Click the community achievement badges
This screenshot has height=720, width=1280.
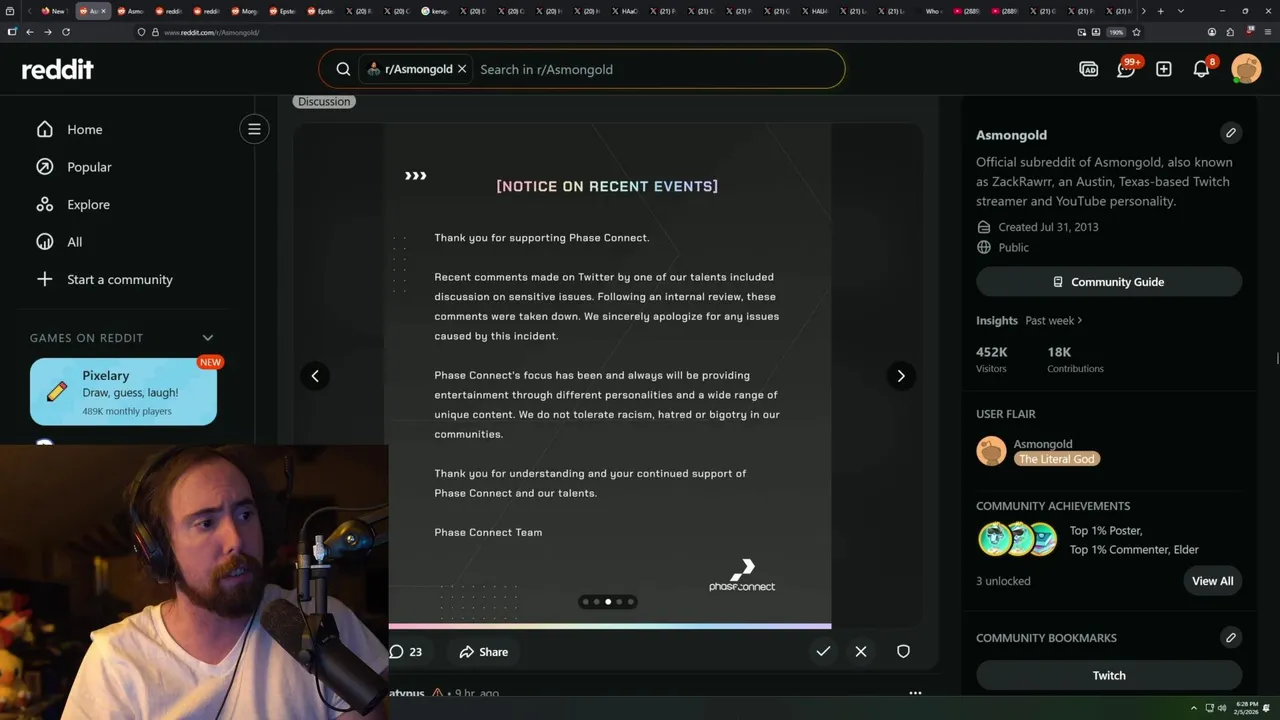point(1017,539)
